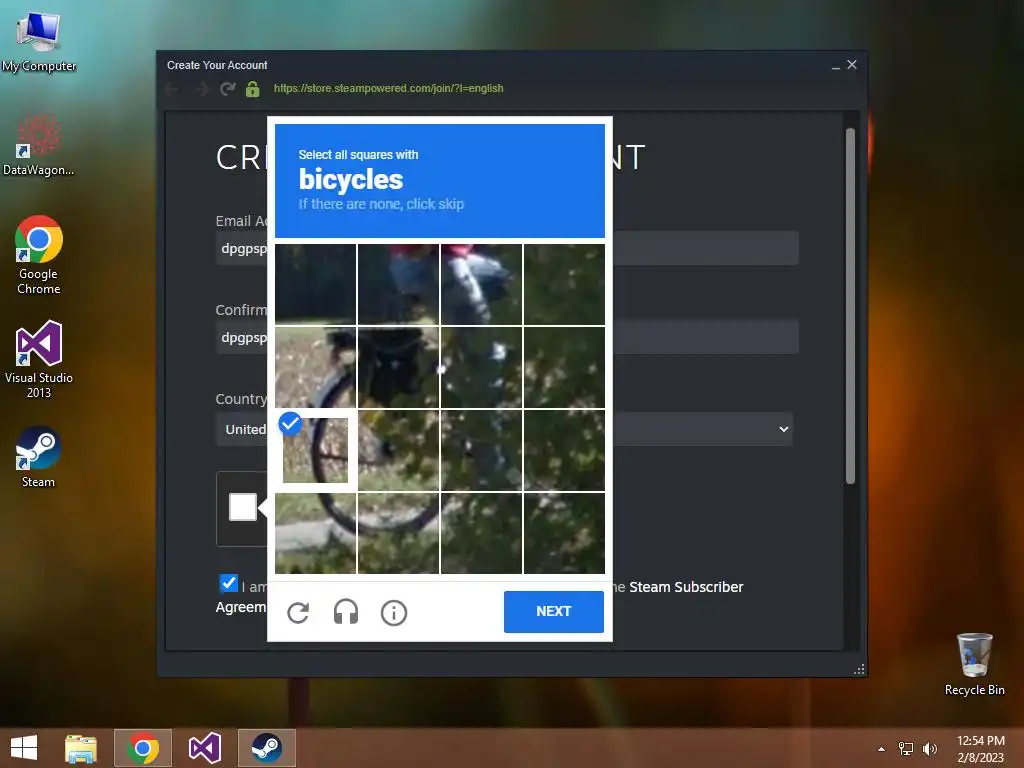The width and height of the screenshot is (1024, 768).
Task: Click the Steam window back arrow
Action: coord(172,88)
